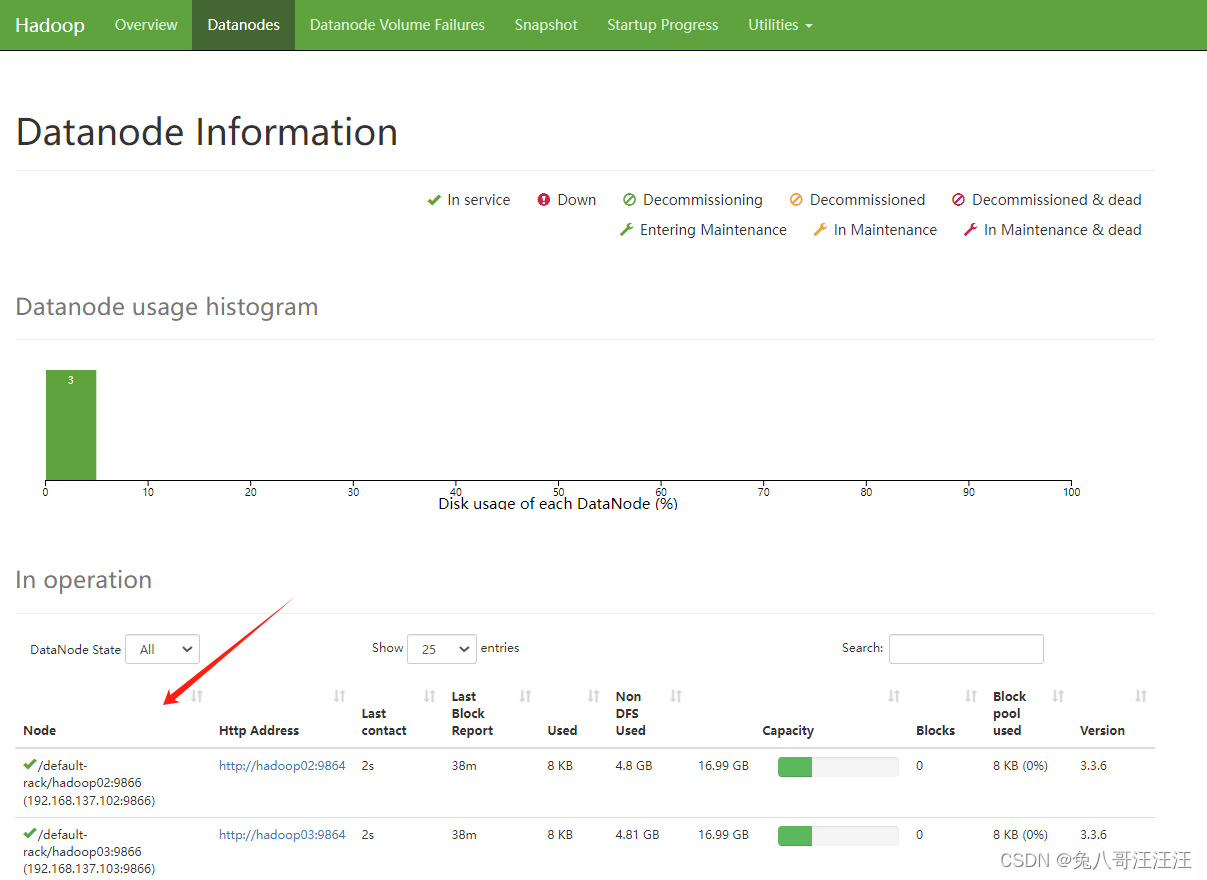
Task: Click the Decommissioned orange ban icon
Action: coord(796,200)
